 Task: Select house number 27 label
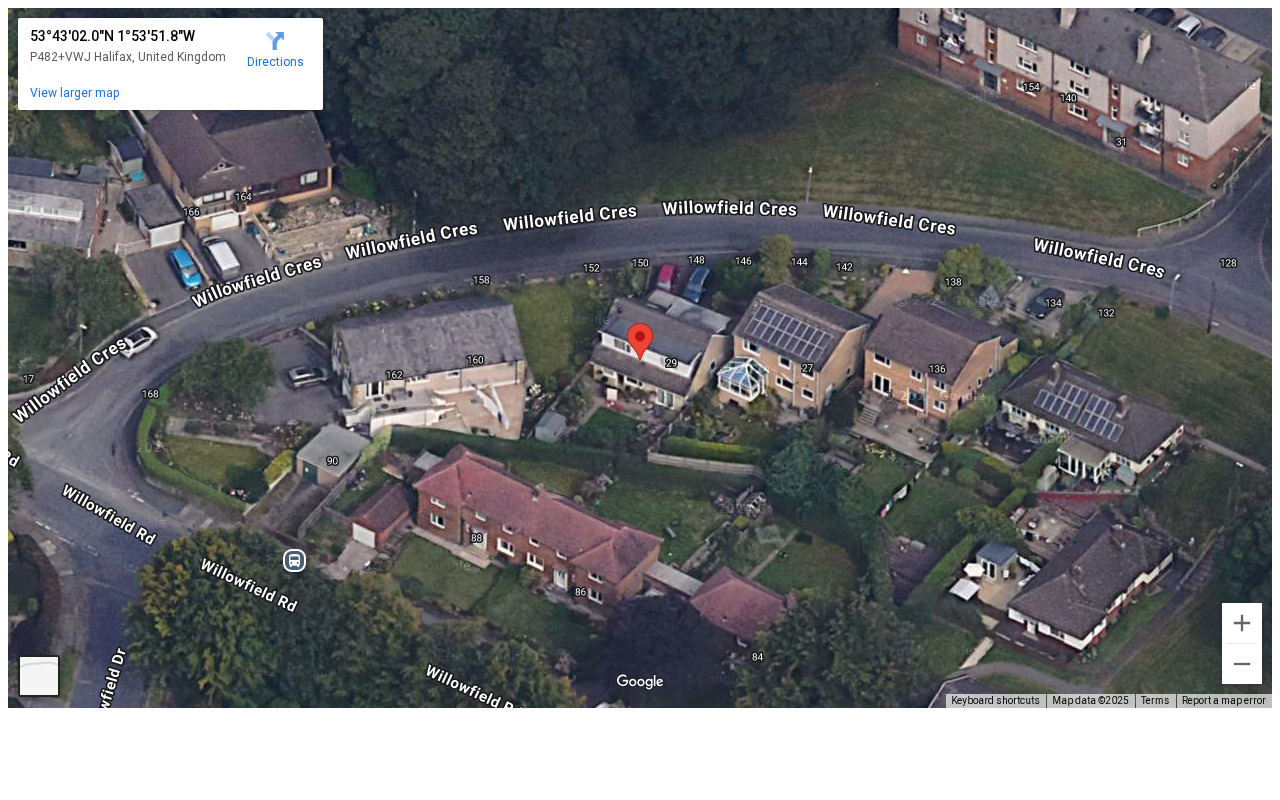pyautogui.click(x=807, y=369)
